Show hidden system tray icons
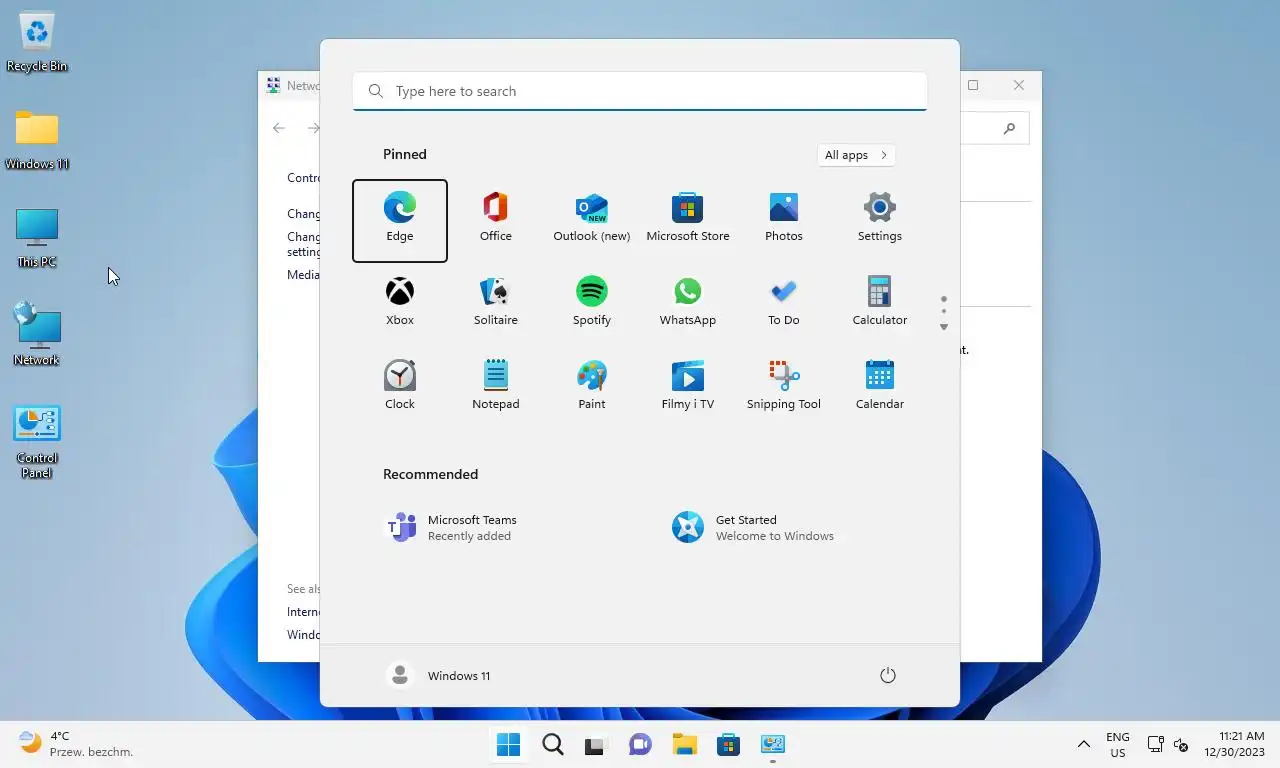Viewport: 1280px width, 768px height. point(1083,745)
